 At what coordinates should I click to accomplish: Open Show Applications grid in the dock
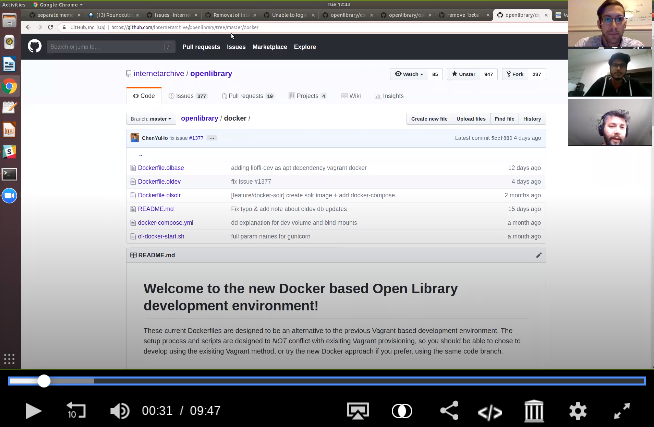pyautogui.click(x=9, y=359)
